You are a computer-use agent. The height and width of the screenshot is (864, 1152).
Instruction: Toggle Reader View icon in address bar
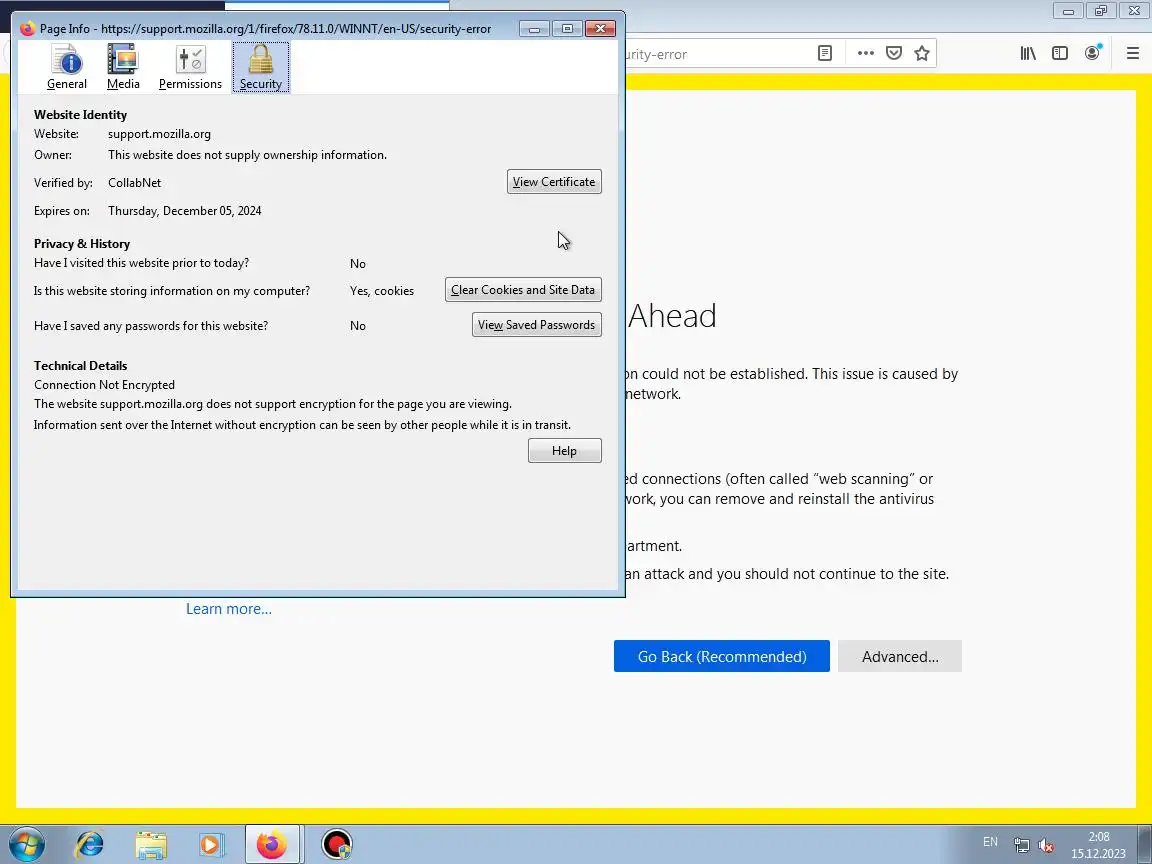(x=825, y=53)
